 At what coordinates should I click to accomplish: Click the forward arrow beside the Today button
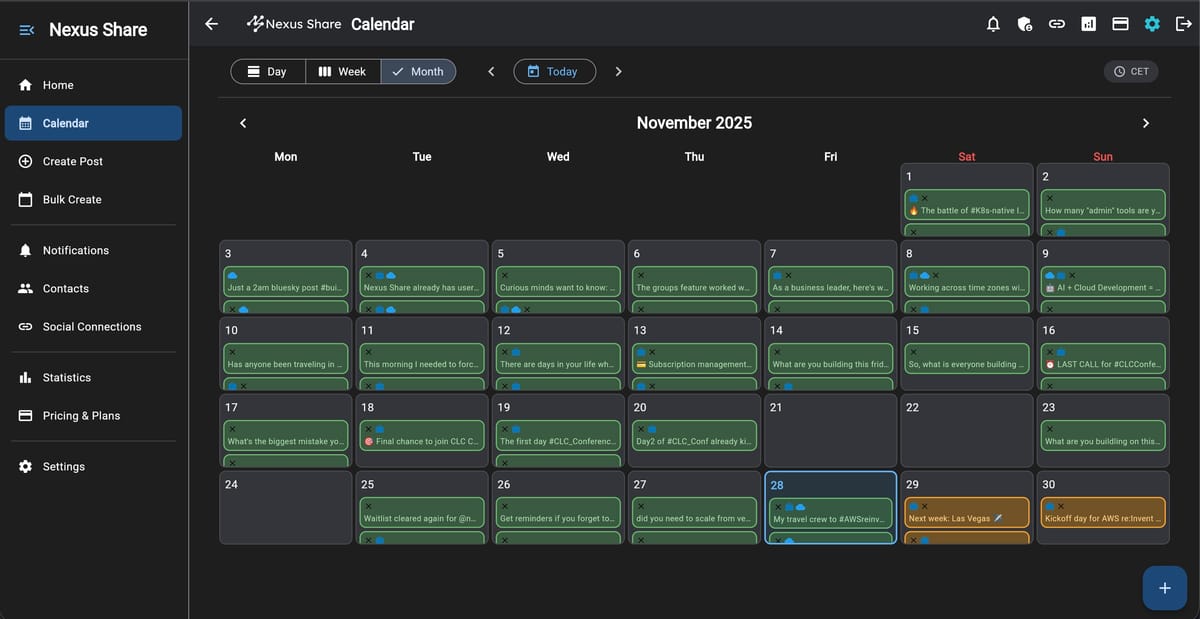618,71
